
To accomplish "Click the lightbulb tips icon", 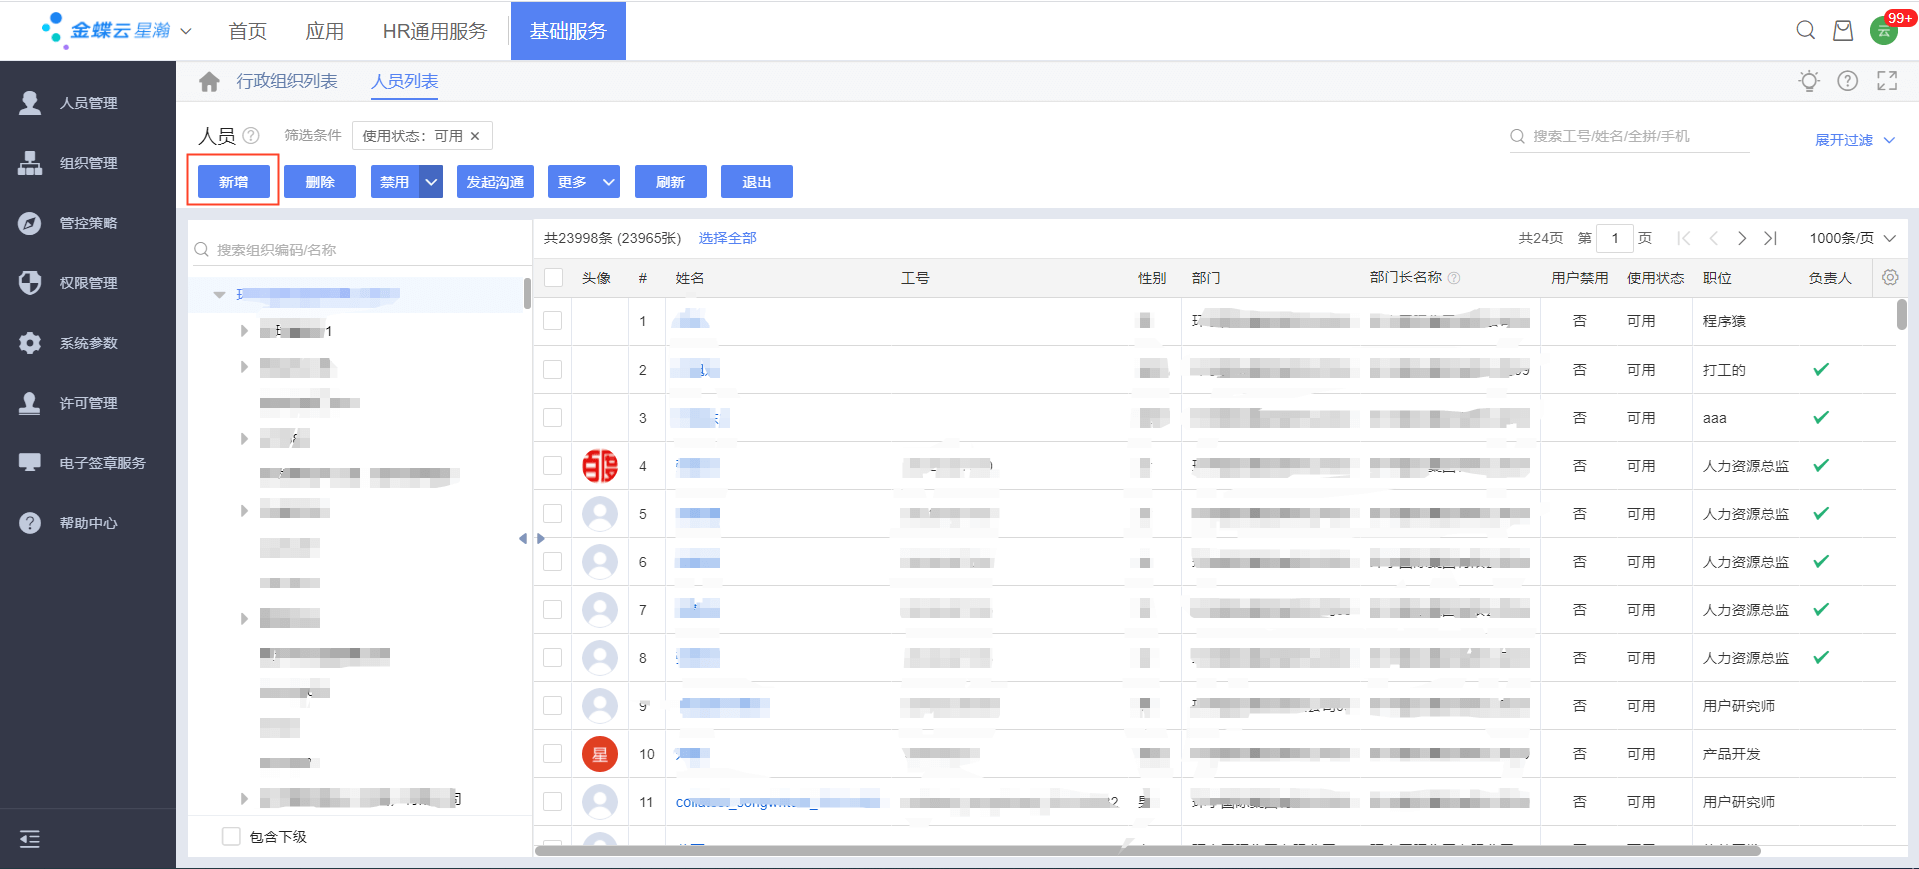I will click(x=1808, y=81).
